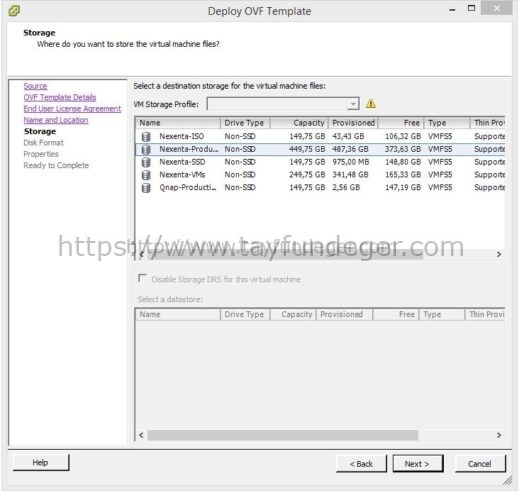Return to the Name and Location step
Image resolution: width=519 pixels, height=493 pixels.
coord(56,120)
